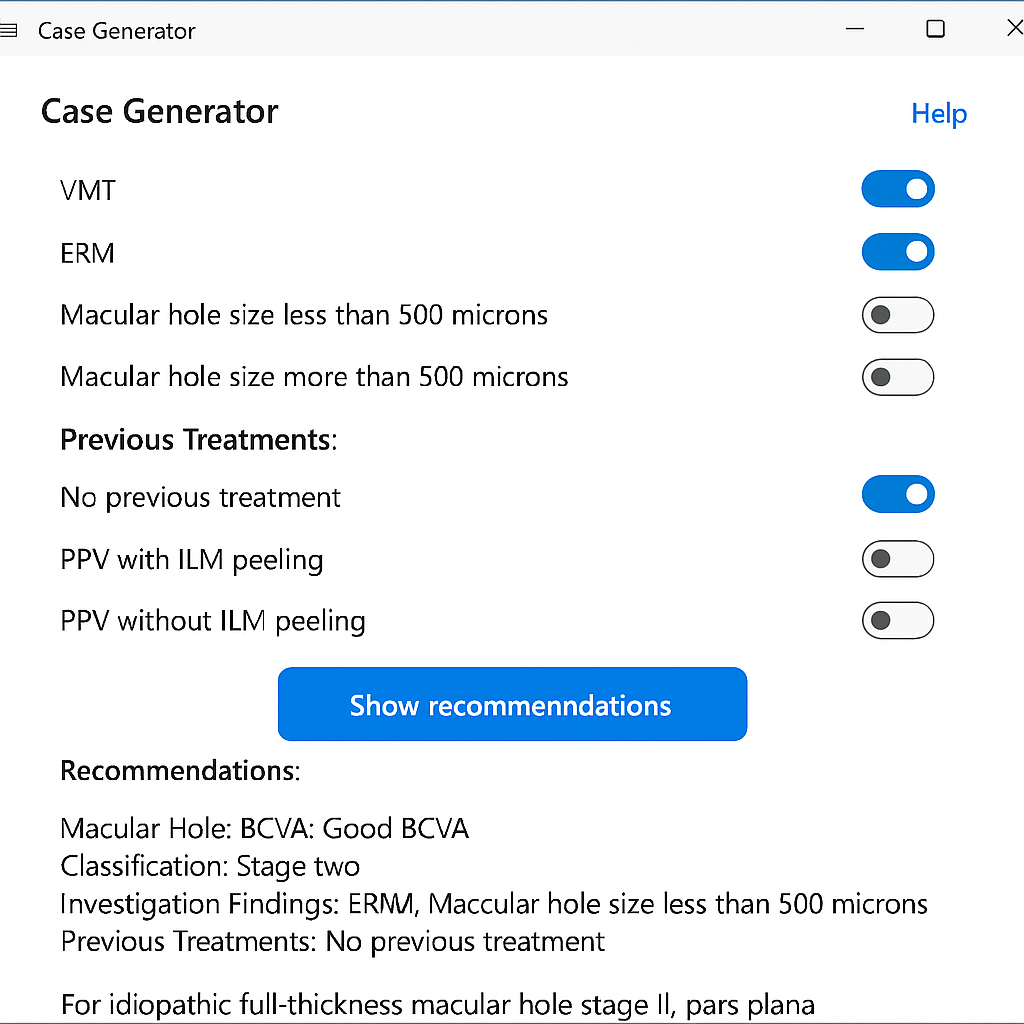Enable PPV without ILM peeling

[897, 620]
